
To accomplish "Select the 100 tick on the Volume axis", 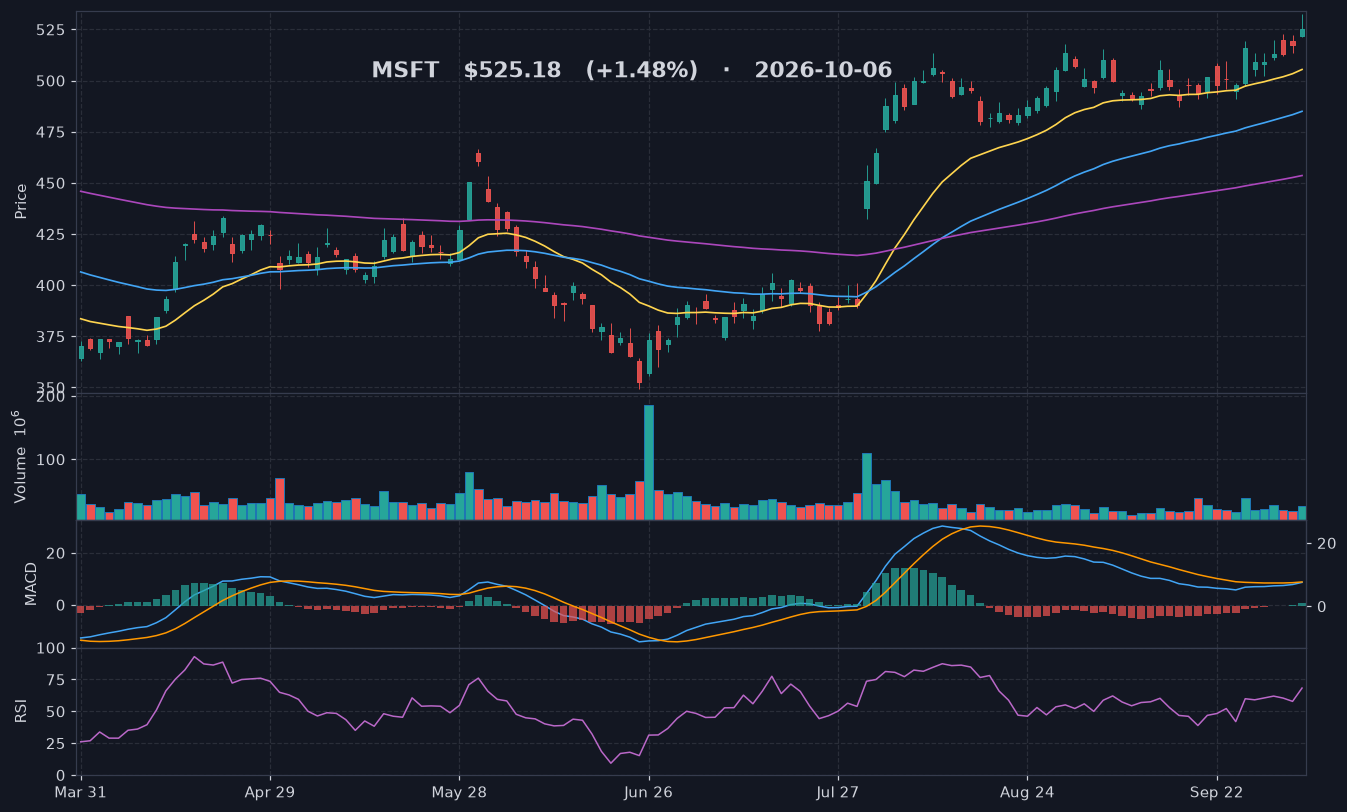I will click(52, 460).
